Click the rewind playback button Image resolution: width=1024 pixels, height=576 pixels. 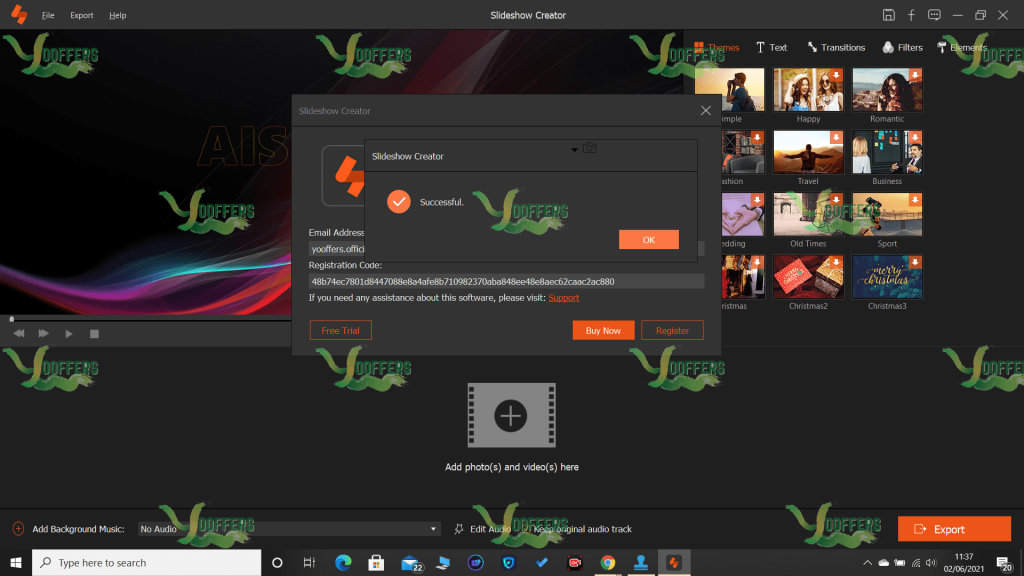[19, 334]
